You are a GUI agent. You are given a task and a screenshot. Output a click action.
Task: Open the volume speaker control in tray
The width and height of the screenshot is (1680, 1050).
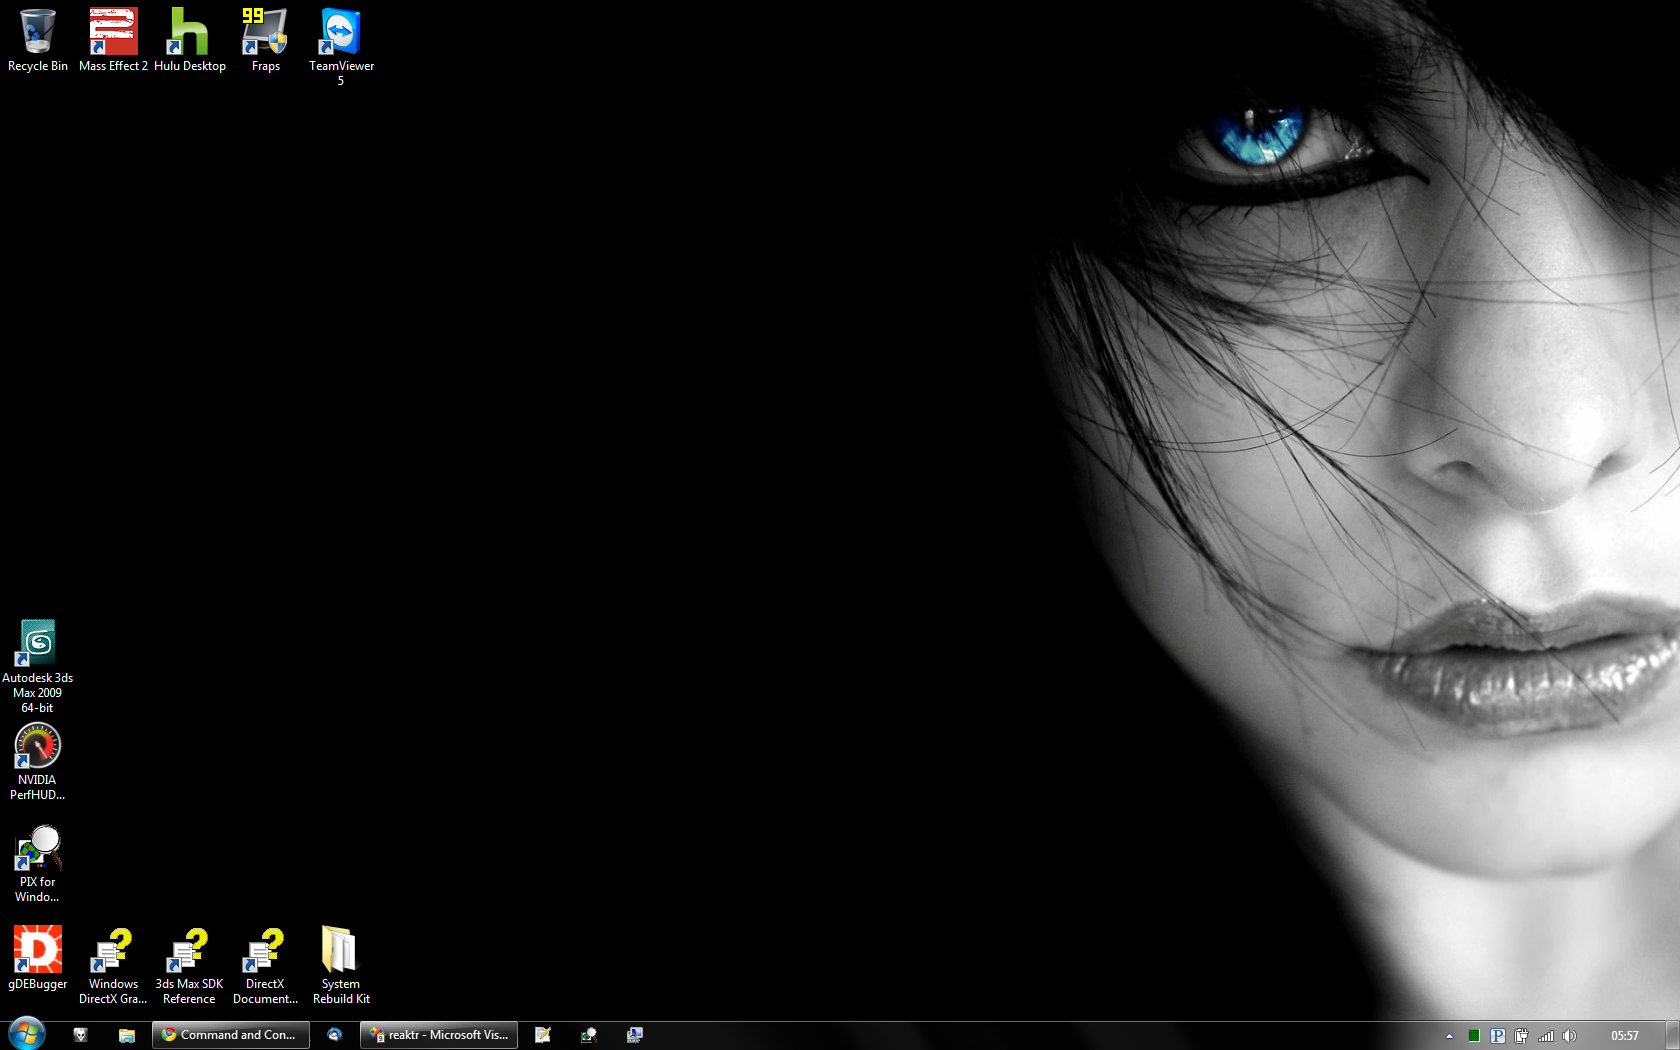click(1570, 1036)
